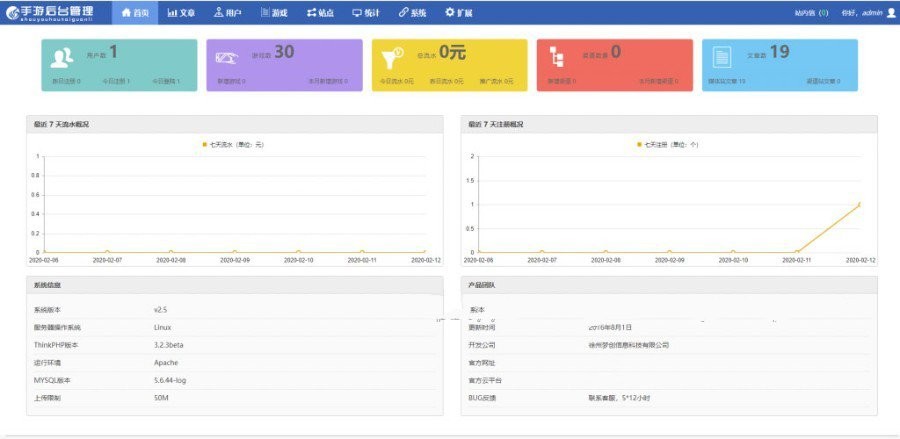Open the 统计 statistics menu
This screenshot has height=439, width=900.
(x=366, y=13)
